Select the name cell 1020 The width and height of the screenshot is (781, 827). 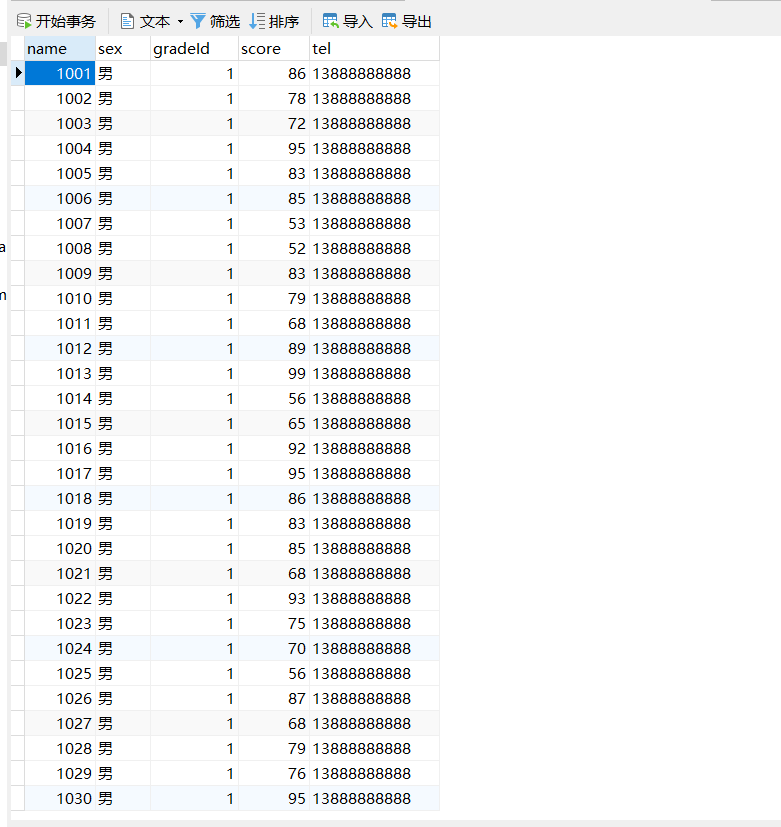click(x=60, y=549)
